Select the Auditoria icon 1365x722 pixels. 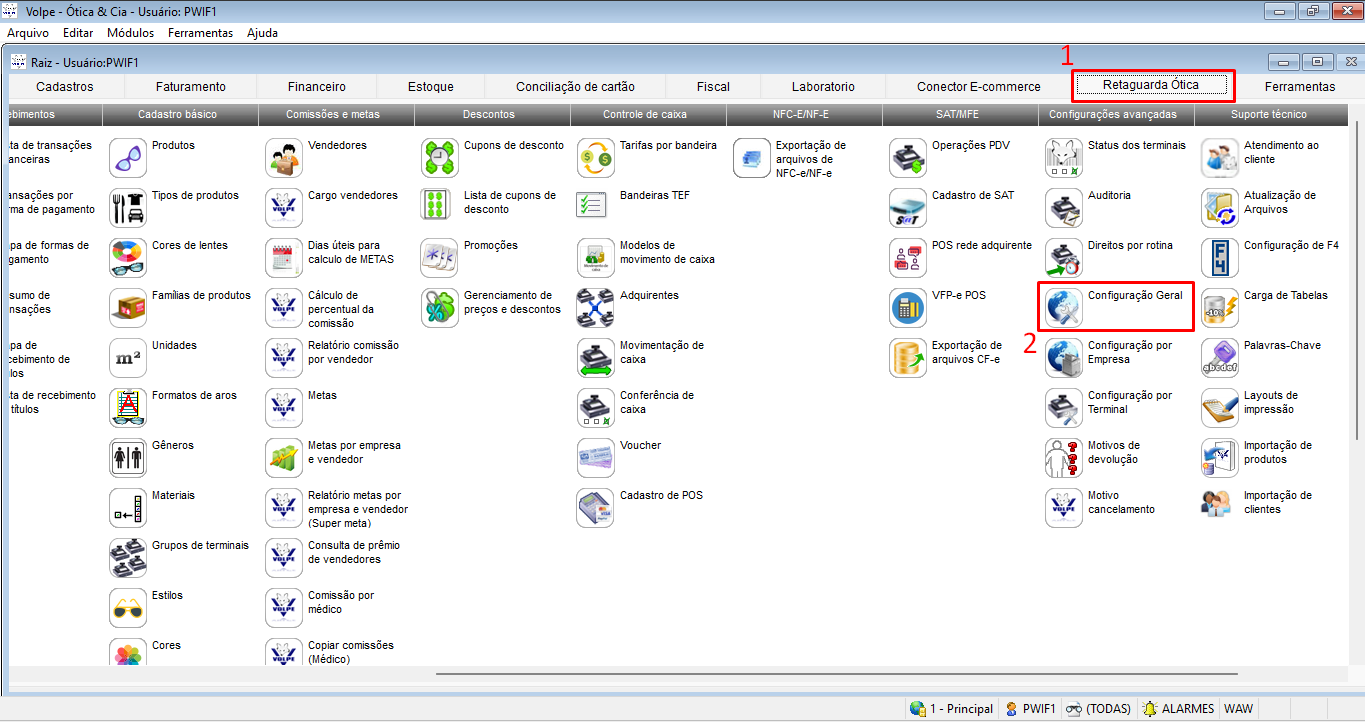tap(1064, 208)
